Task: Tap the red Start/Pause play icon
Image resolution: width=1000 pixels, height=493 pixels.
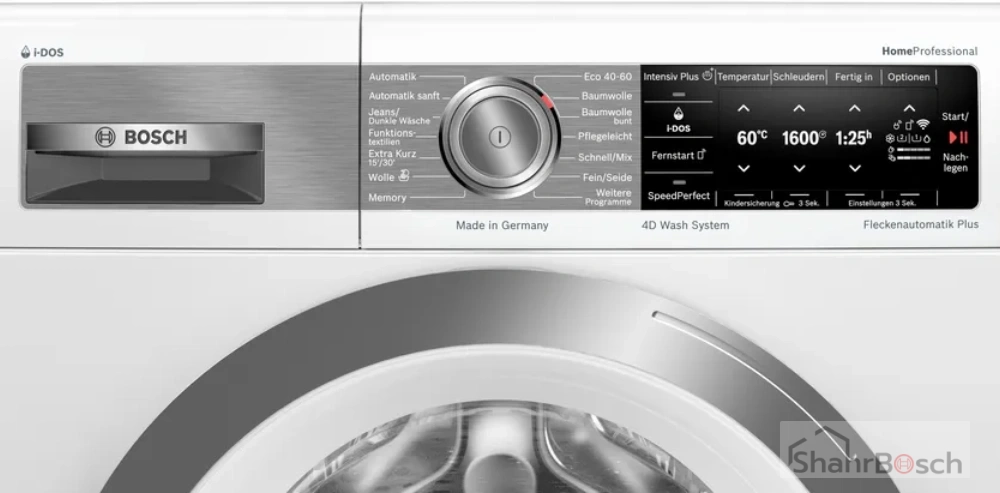Action: [x=958, y=137]
